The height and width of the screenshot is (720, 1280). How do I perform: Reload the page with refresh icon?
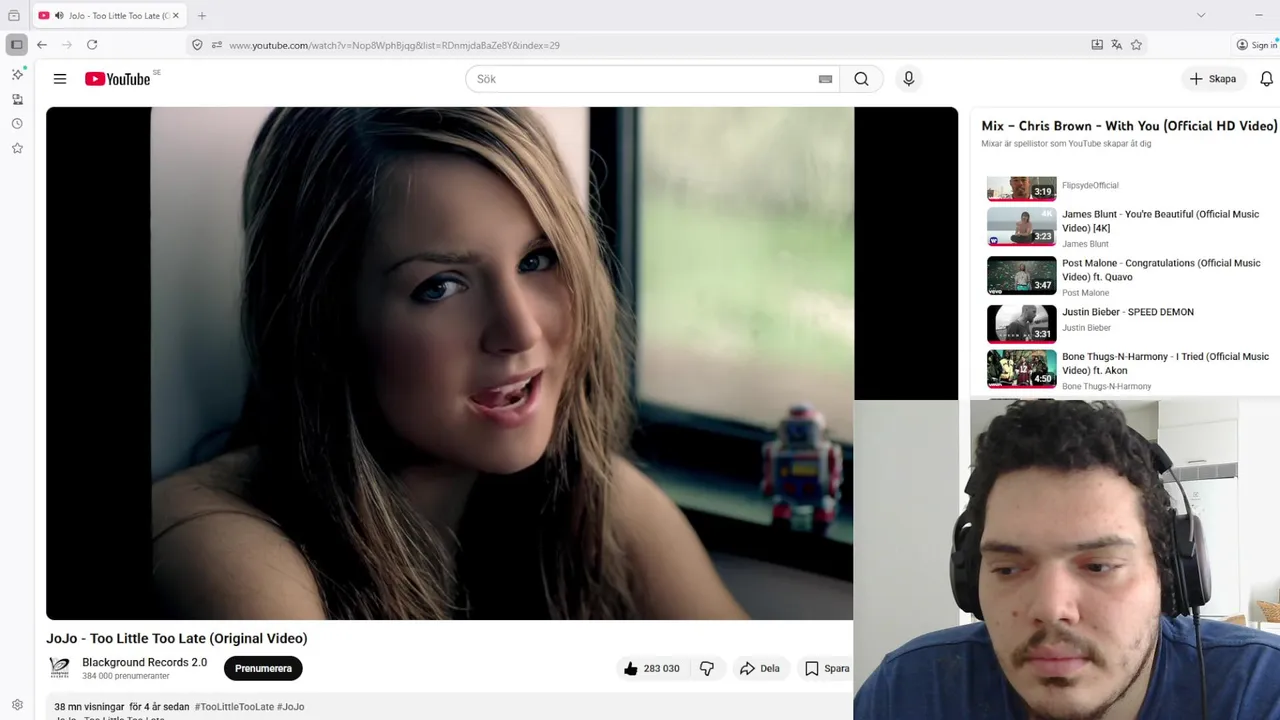tap(92, 45)
